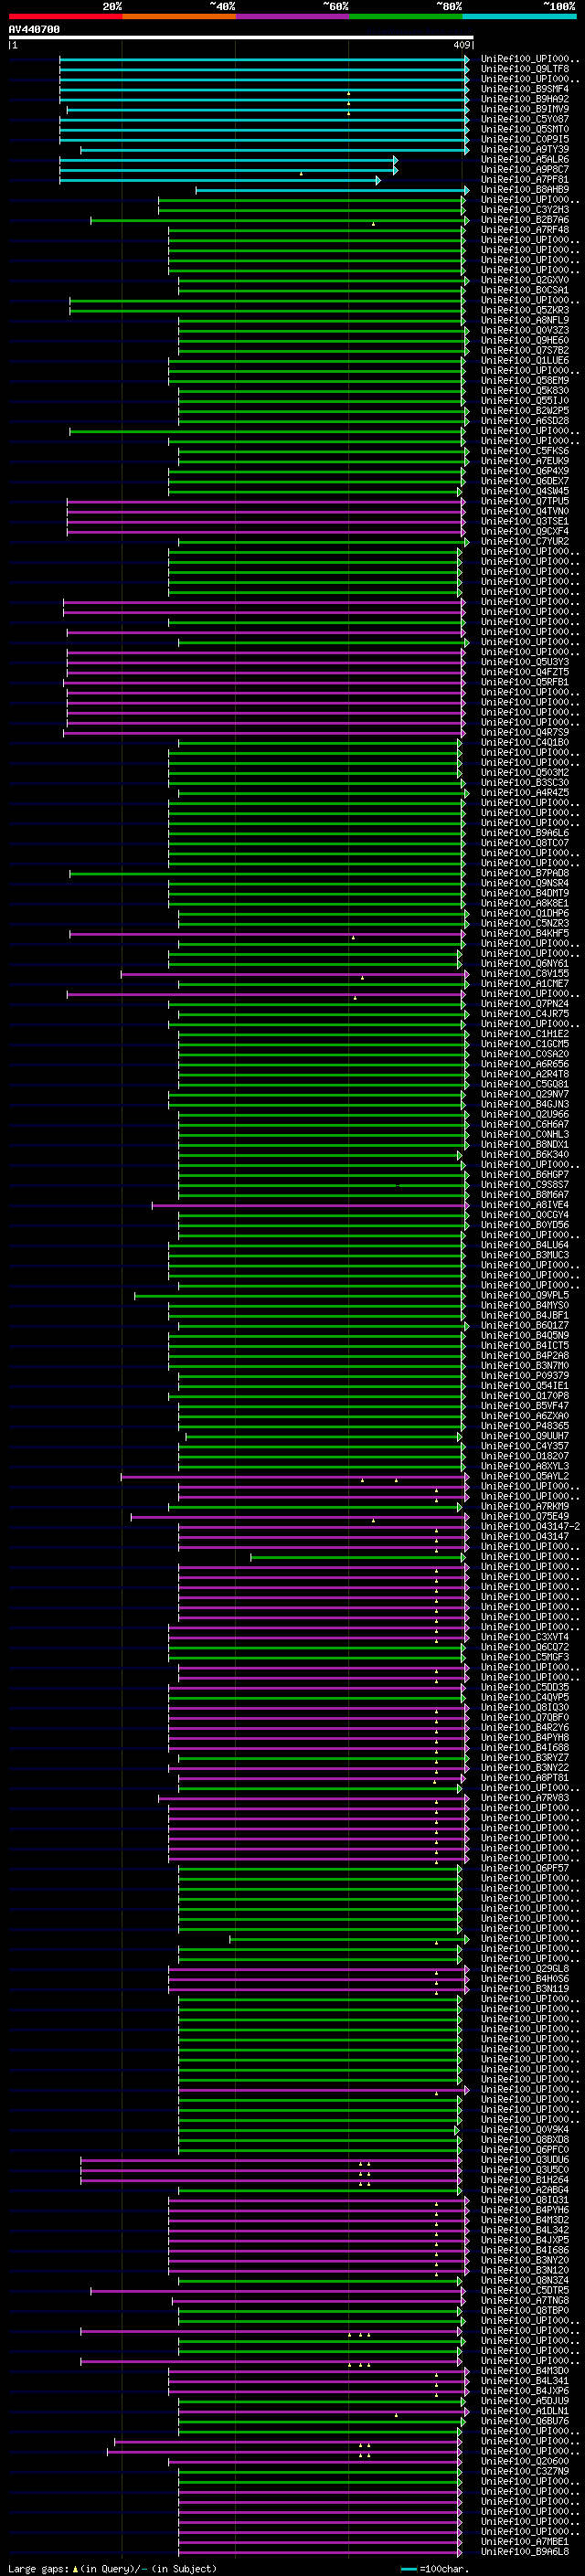The width and height of the screenshot is (585, 2576).
Task: Click the red 20% identity color segment
Action: pos(65,16)
